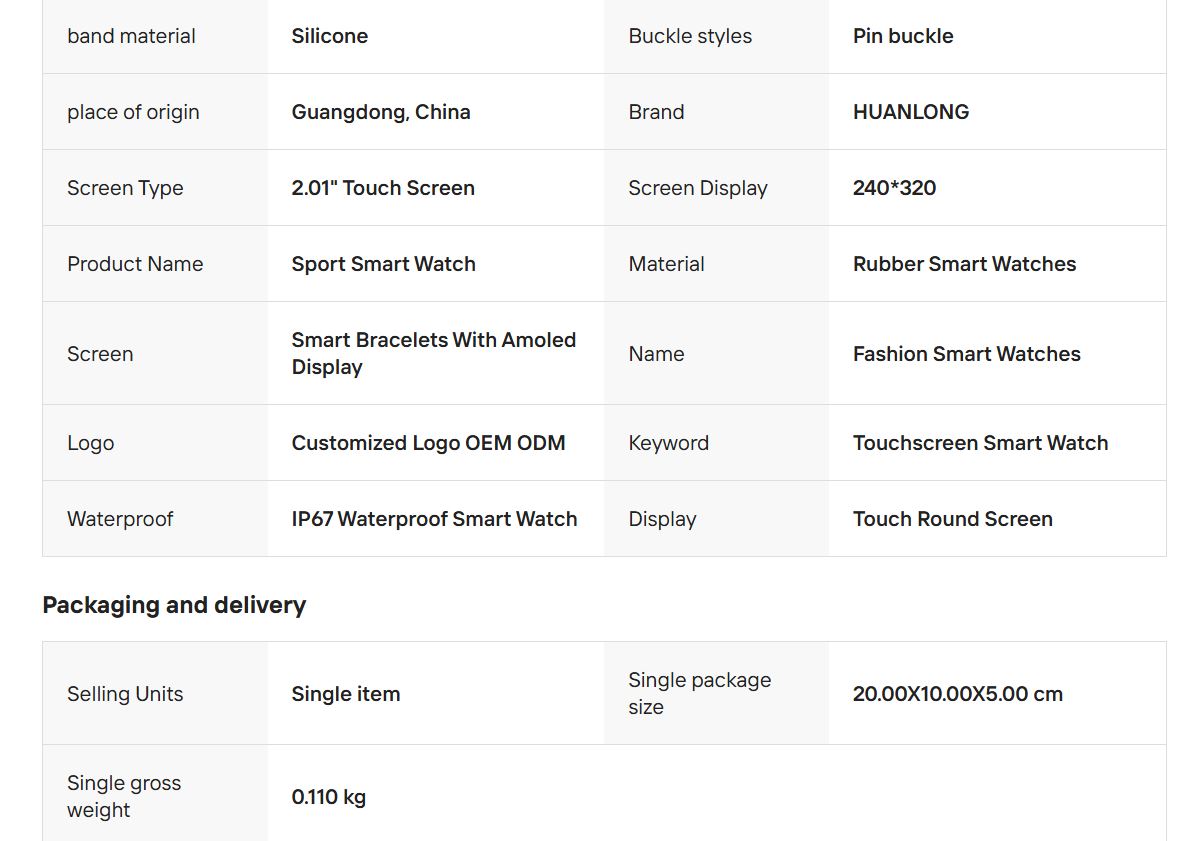Image resolution: width=1183 pixels, height=841 pixels.
Task: Click the 'Single item' selling units value
Action: pyautogui.click(x=345, y=694)
